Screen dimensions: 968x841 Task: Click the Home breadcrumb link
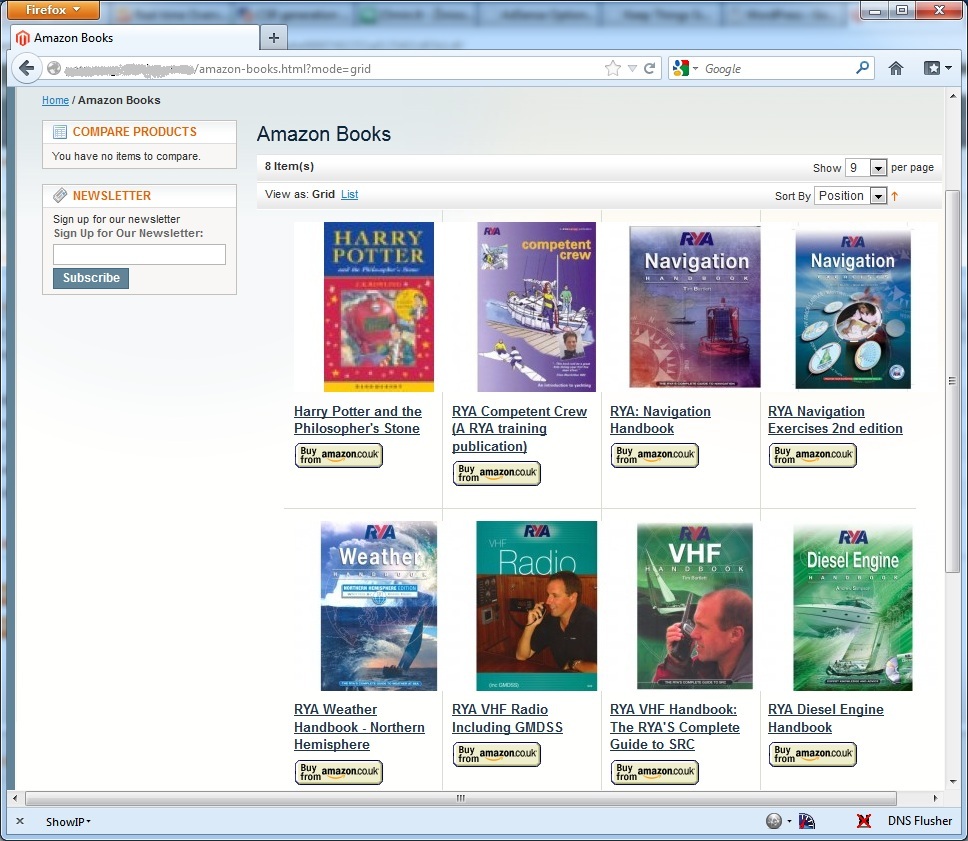[55, 100]
